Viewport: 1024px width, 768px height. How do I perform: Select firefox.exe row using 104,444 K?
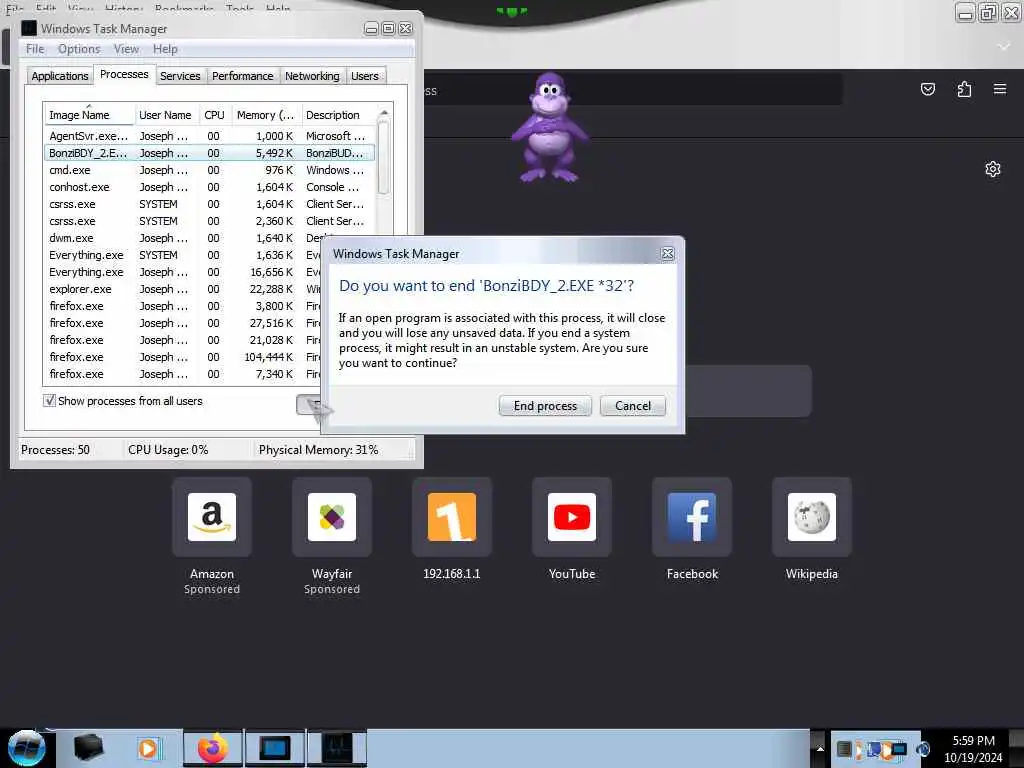pos(183,357)
